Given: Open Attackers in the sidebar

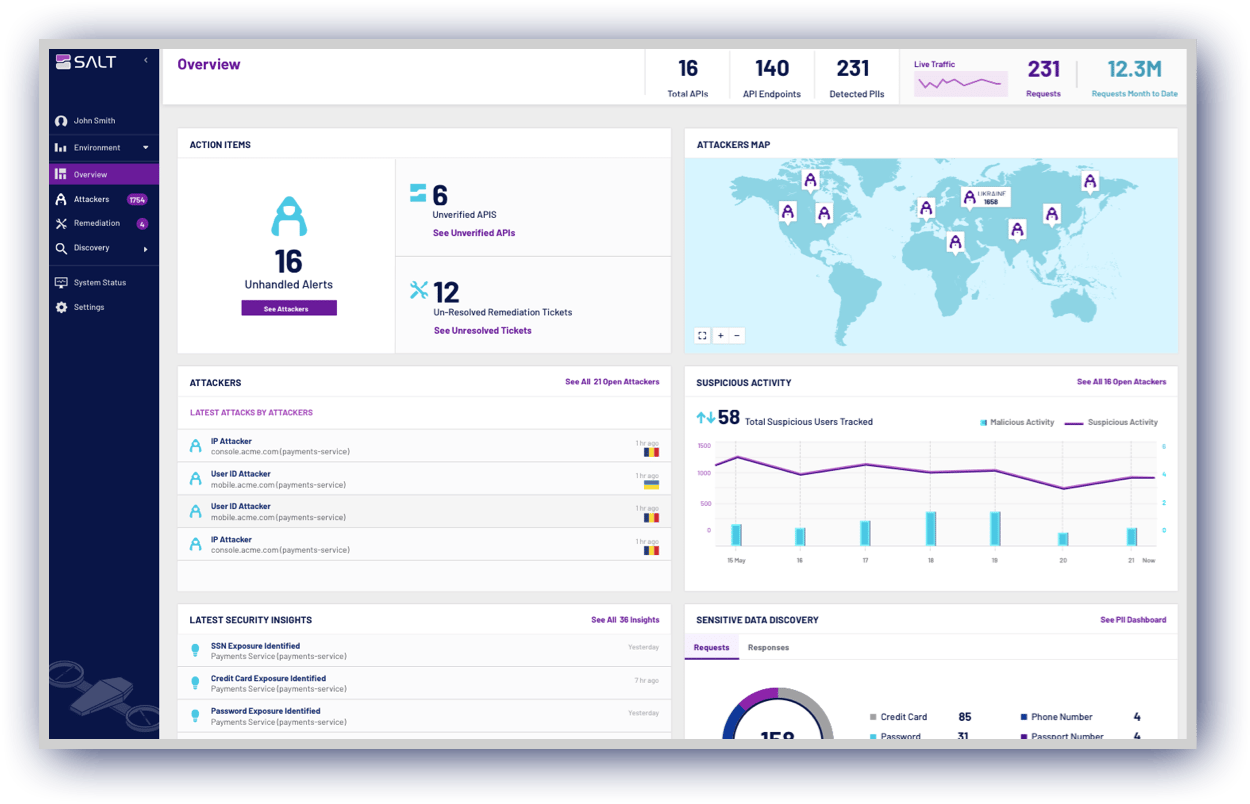Looking at the screenshot, I should (x=91, y=199).
